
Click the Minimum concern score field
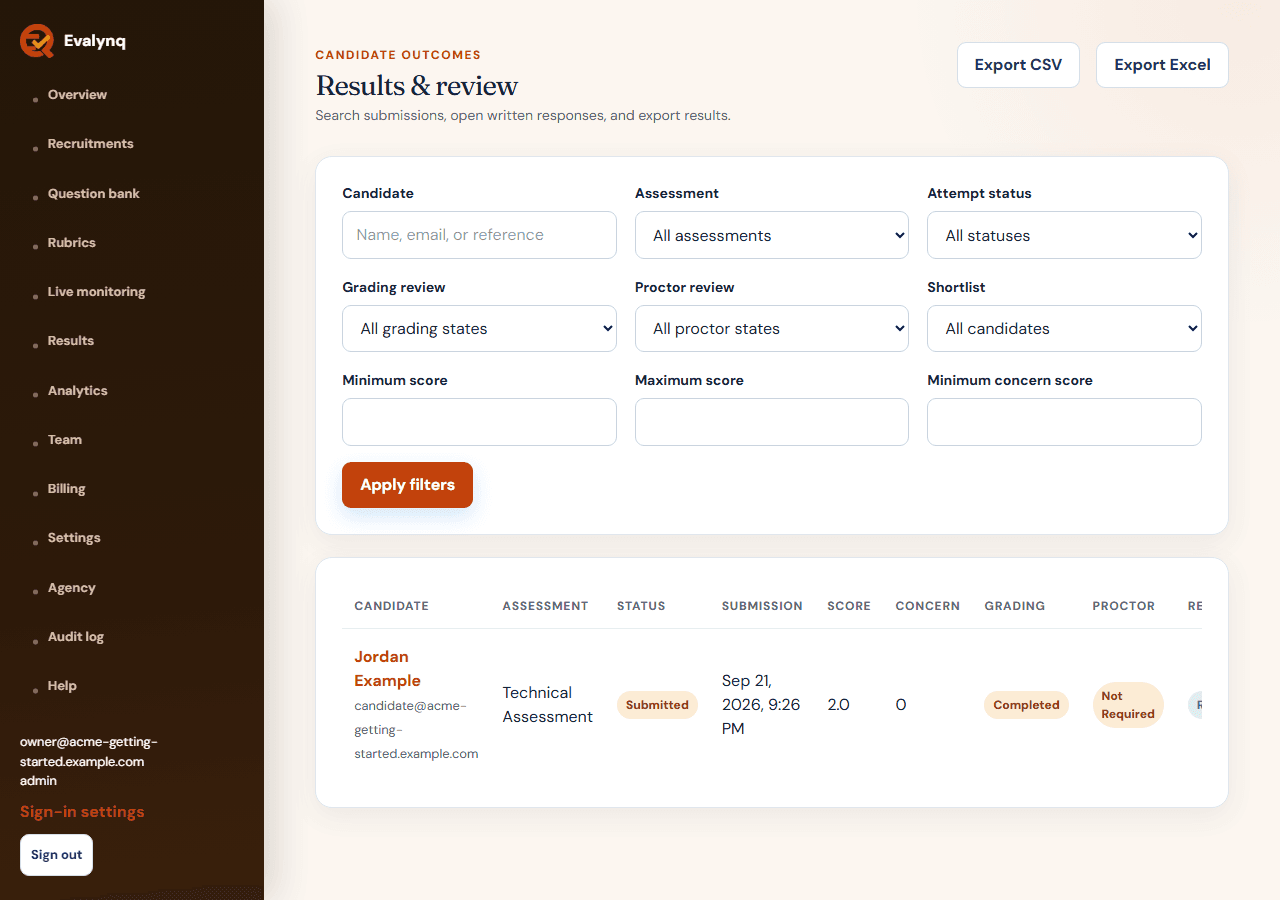pyautogui.click(x=1064, y=422)
